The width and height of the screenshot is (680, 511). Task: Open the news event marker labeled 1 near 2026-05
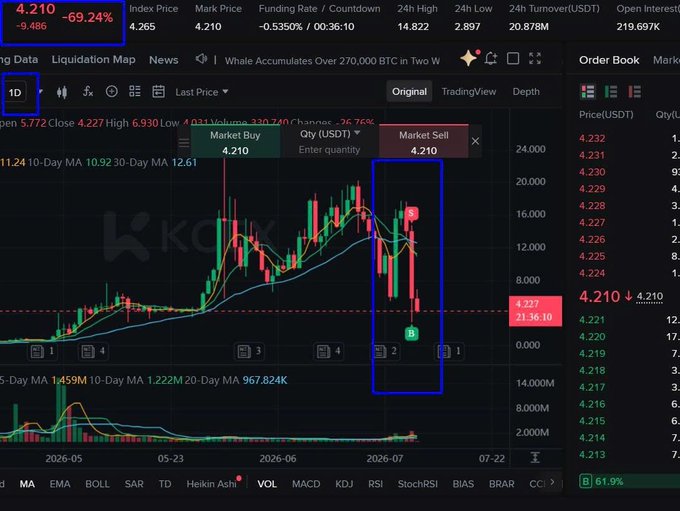point(43,351)
